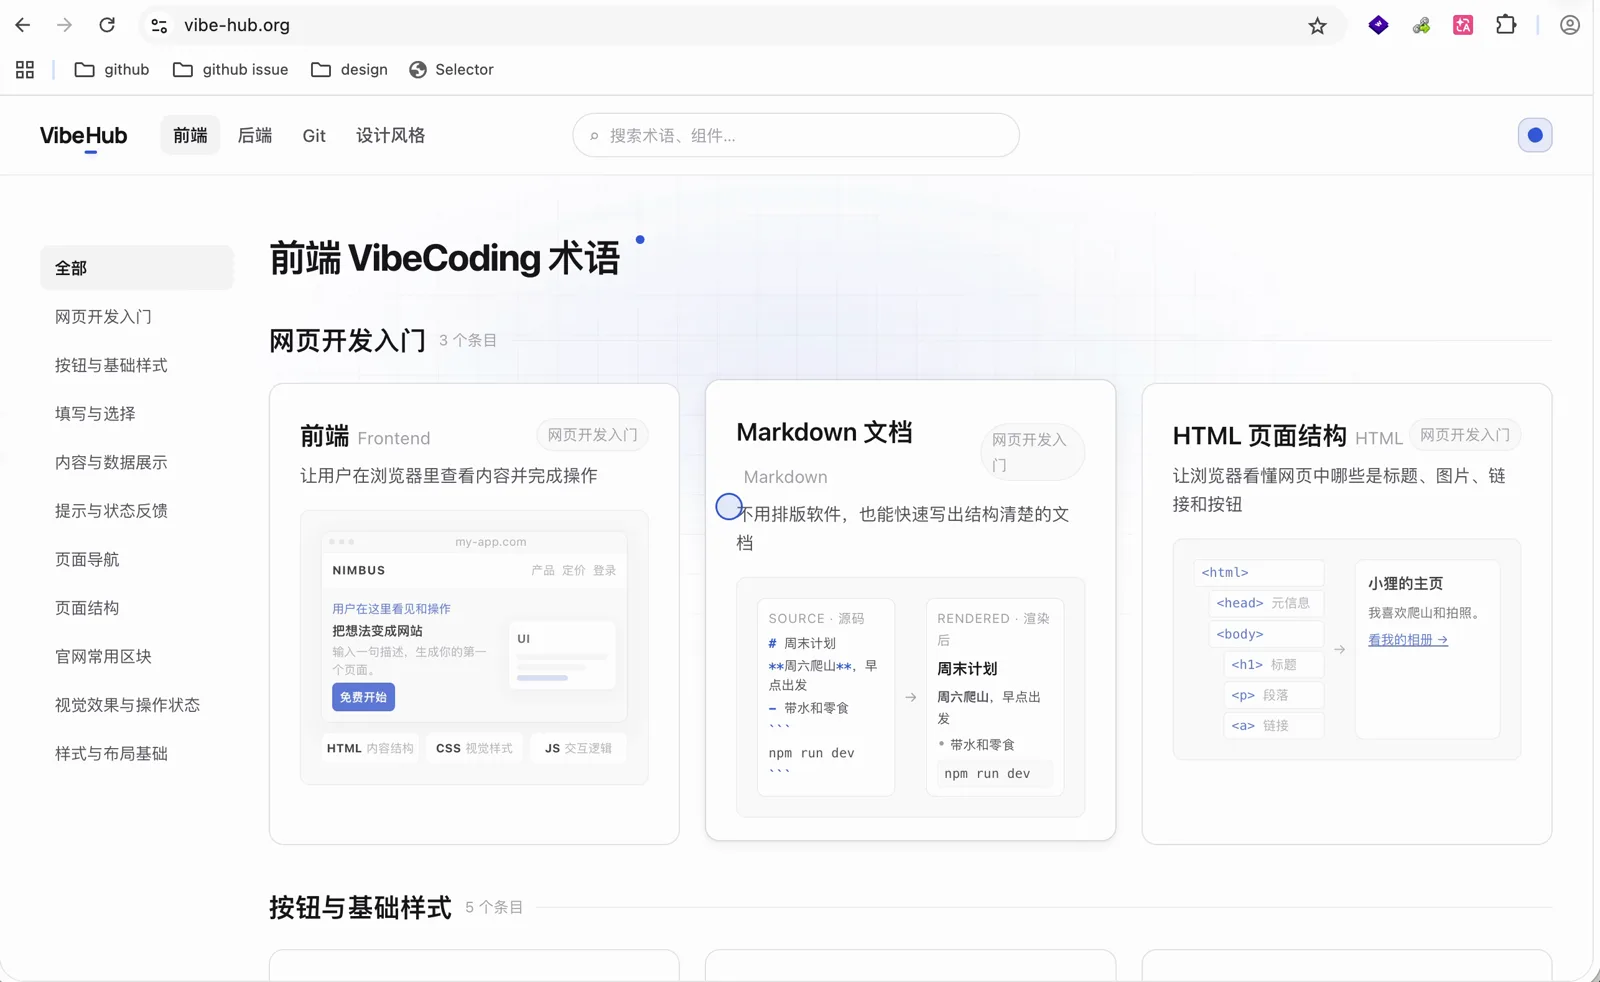Click the JS 交互逻辑 chip
The width and height of the screenshot is (1600, 982).
click(x=578, y=748)
